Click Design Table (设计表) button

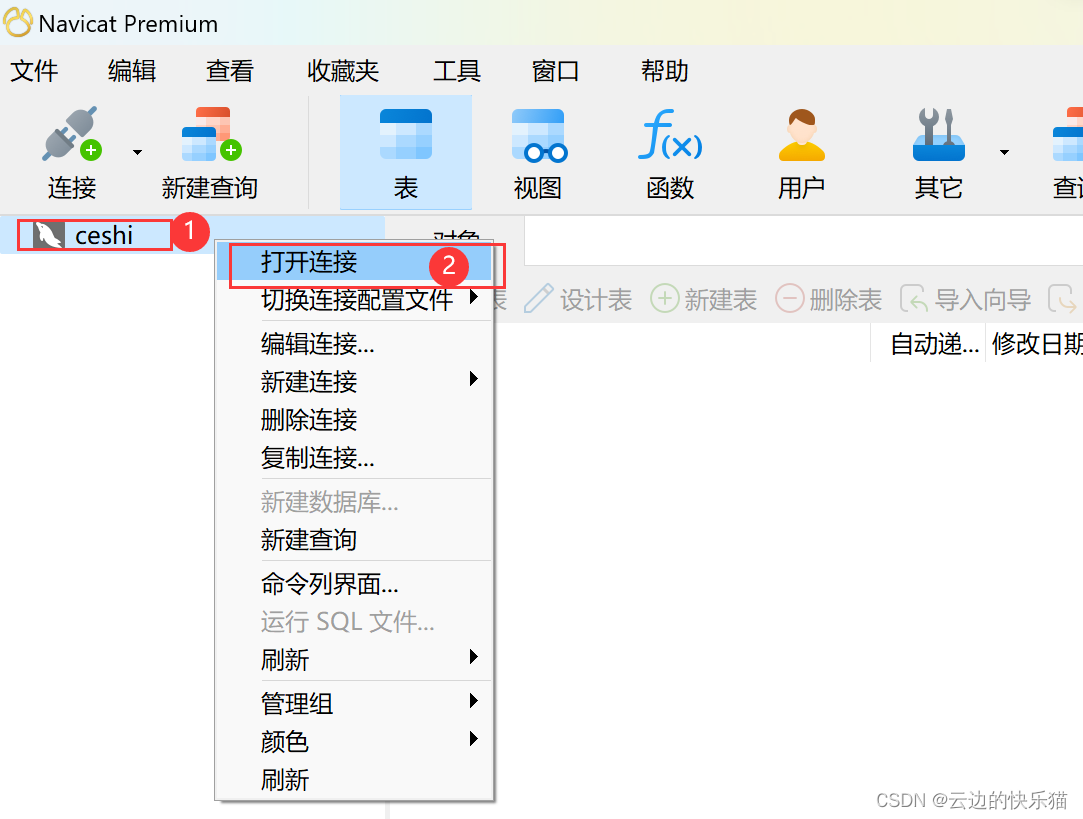(578, 300)
